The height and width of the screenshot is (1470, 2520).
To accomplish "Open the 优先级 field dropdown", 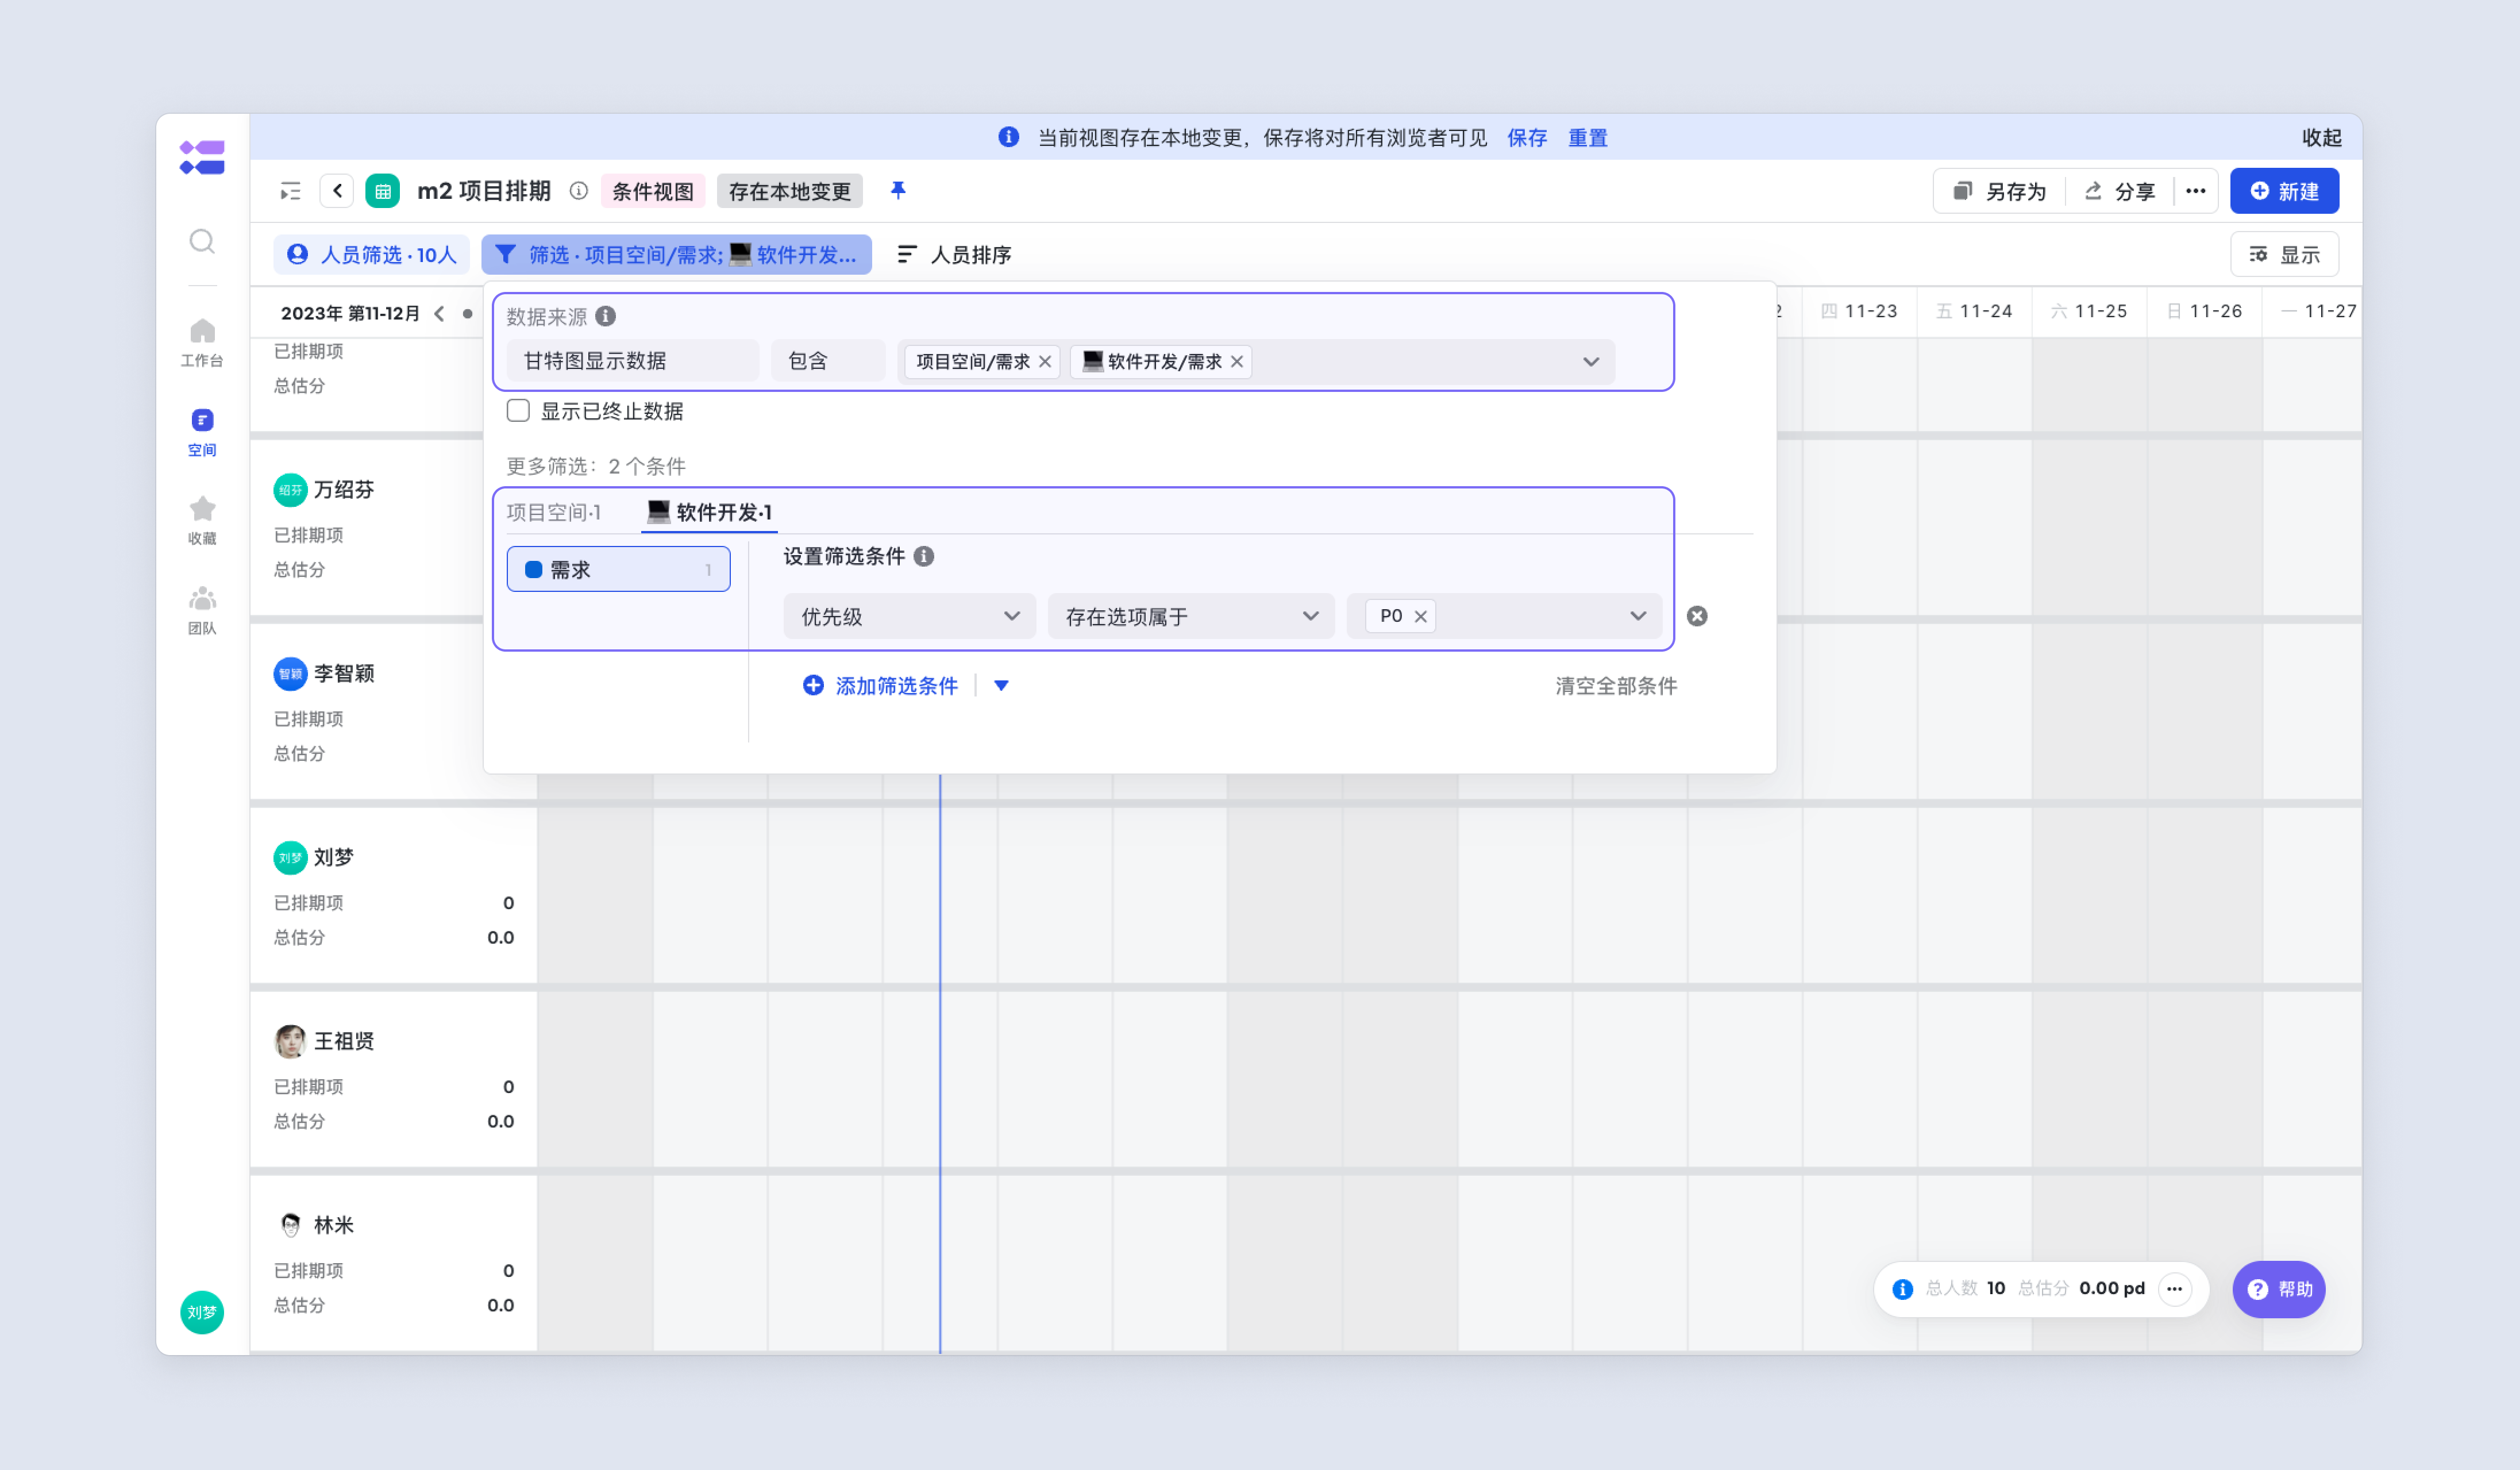I will (x=909, y=616).
